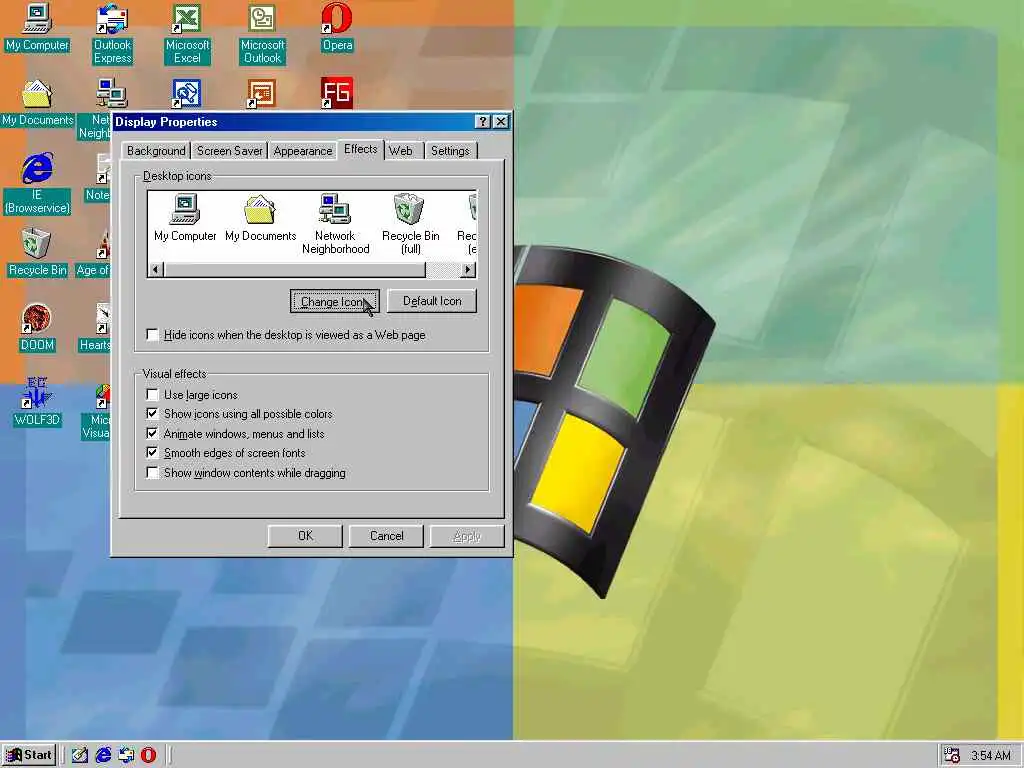Launch Opera from quick launch bar
Viewport: 1024px width, 768px height.
tap(149, 755)
